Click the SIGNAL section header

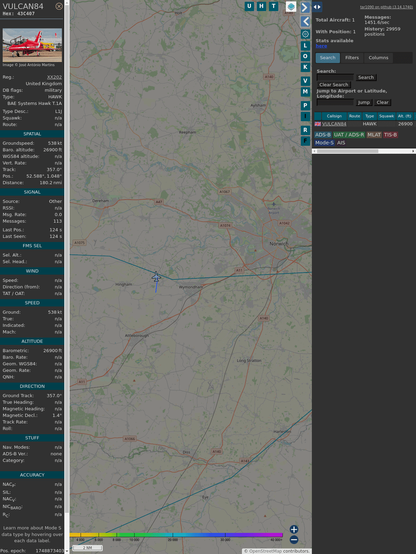32,192
